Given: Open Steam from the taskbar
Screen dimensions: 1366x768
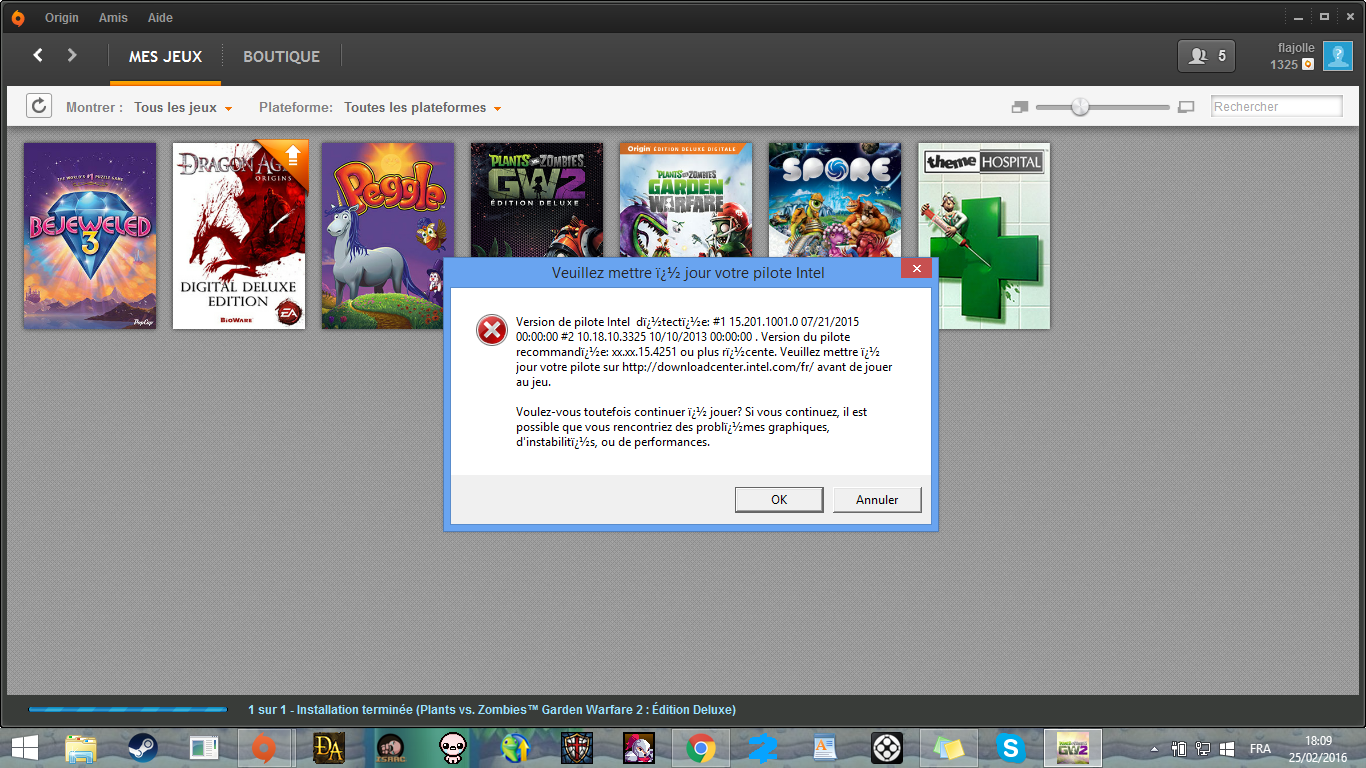Looking at the screenshot, I should click(142, 748).
